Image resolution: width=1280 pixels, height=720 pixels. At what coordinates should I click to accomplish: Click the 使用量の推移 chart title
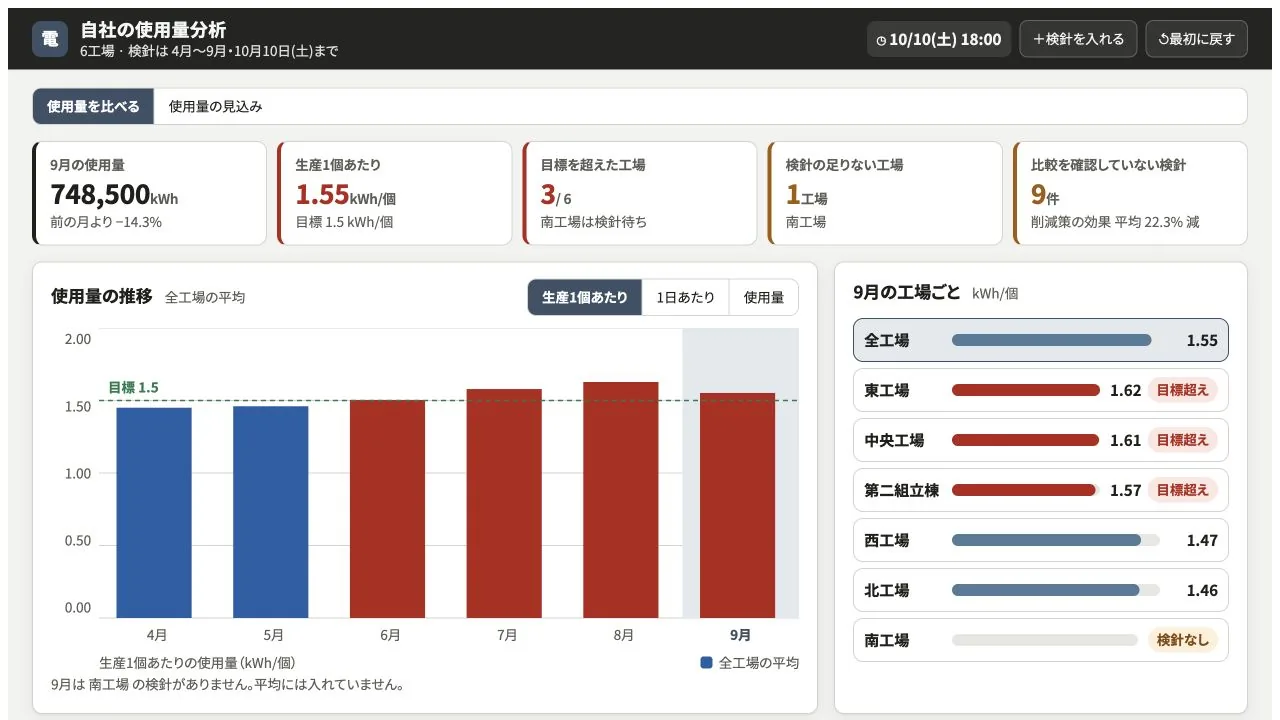coord(102,296)
